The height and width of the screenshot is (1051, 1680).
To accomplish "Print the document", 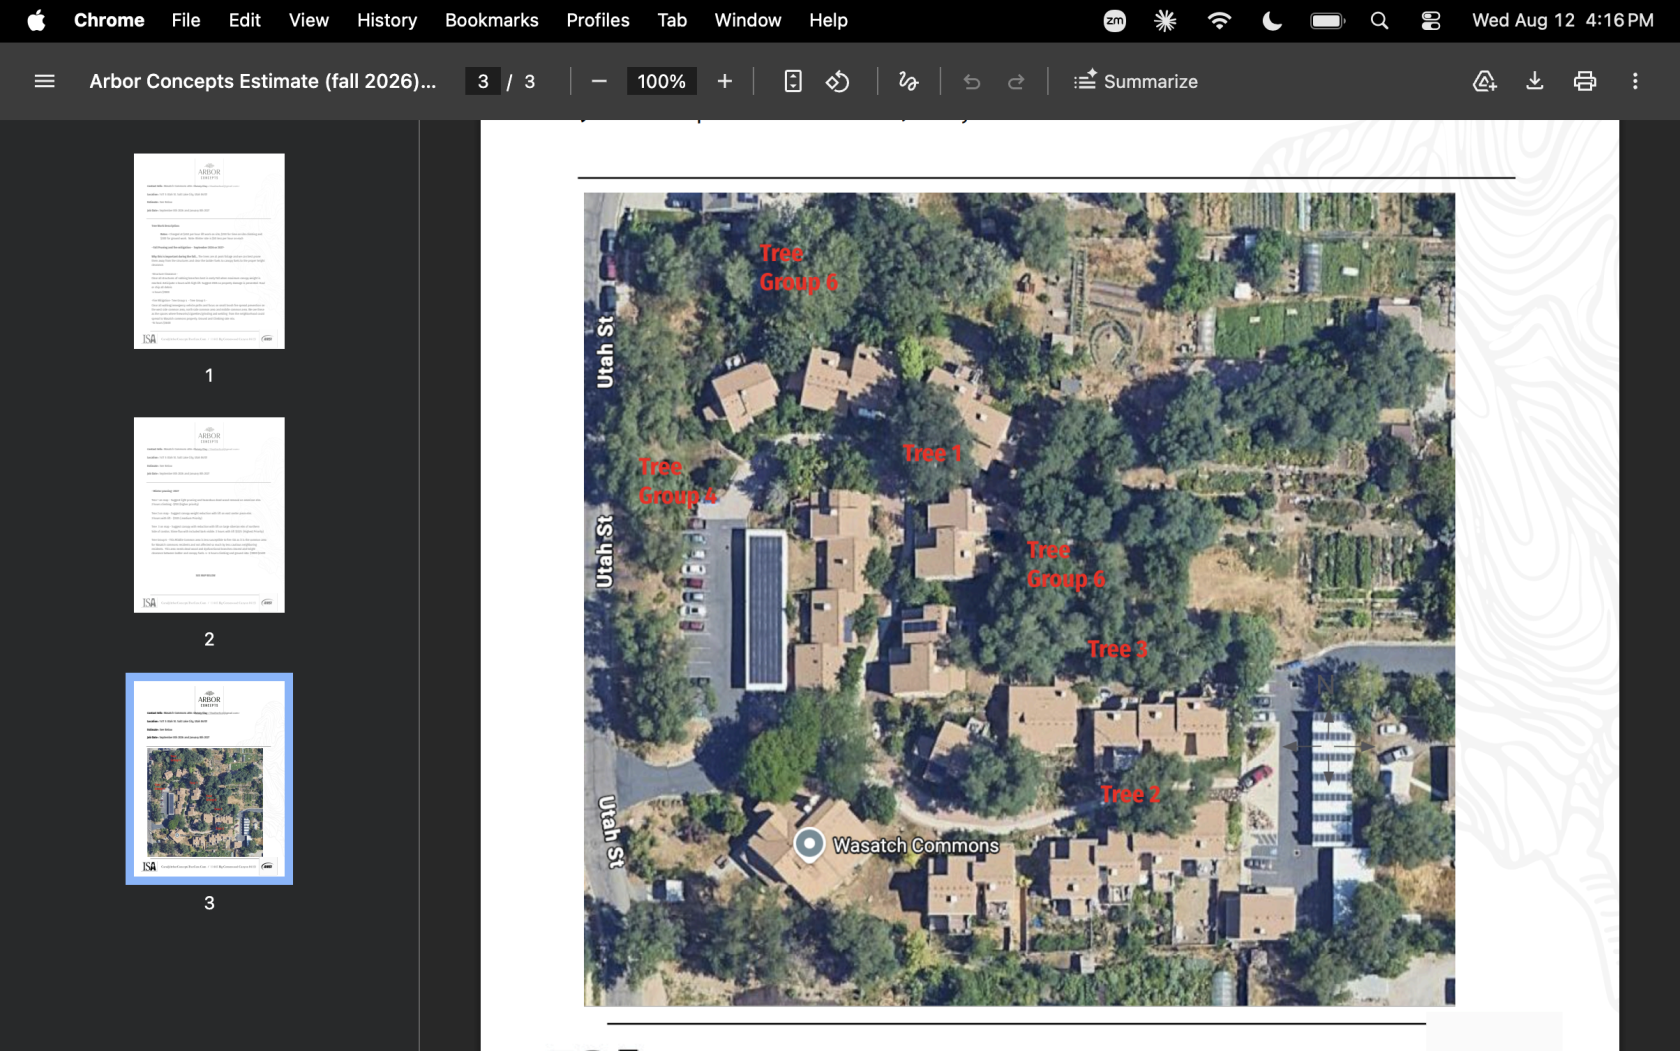I will pos(1585,81).
